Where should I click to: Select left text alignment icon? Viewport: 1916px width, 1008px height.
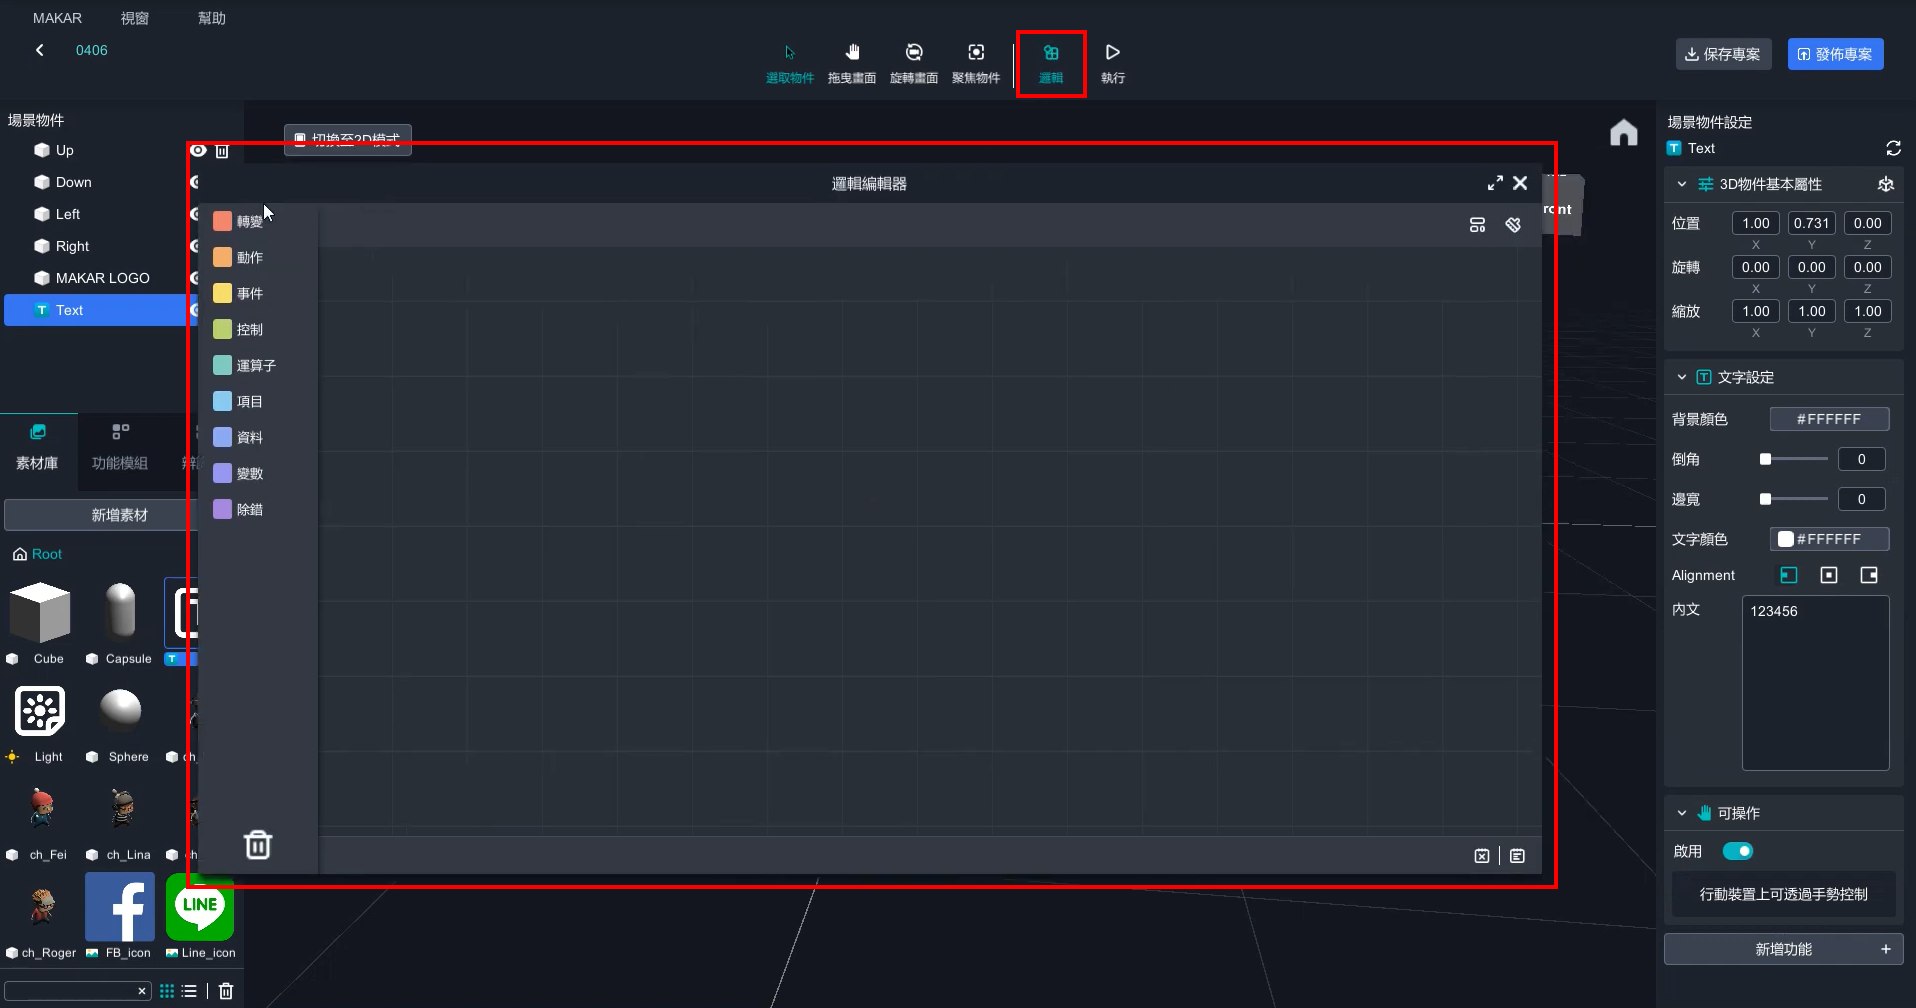tap(1789, 575)
